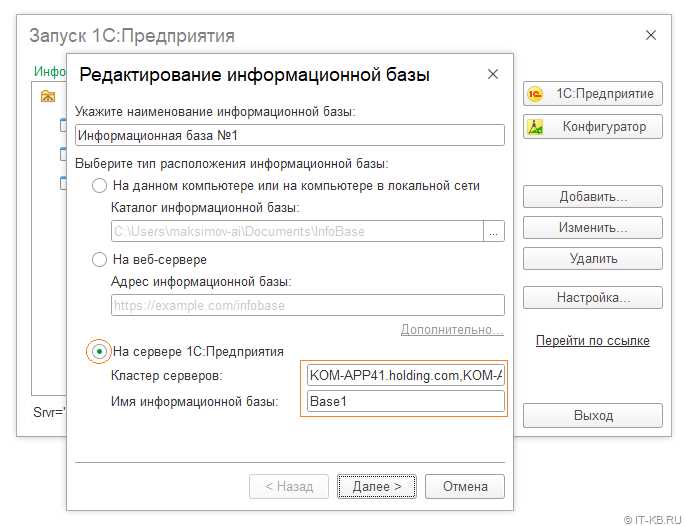This screenshot has height=526, width=686.
Task: Follow the Перейти по ссылке link
Action: (x=592, y=340)
